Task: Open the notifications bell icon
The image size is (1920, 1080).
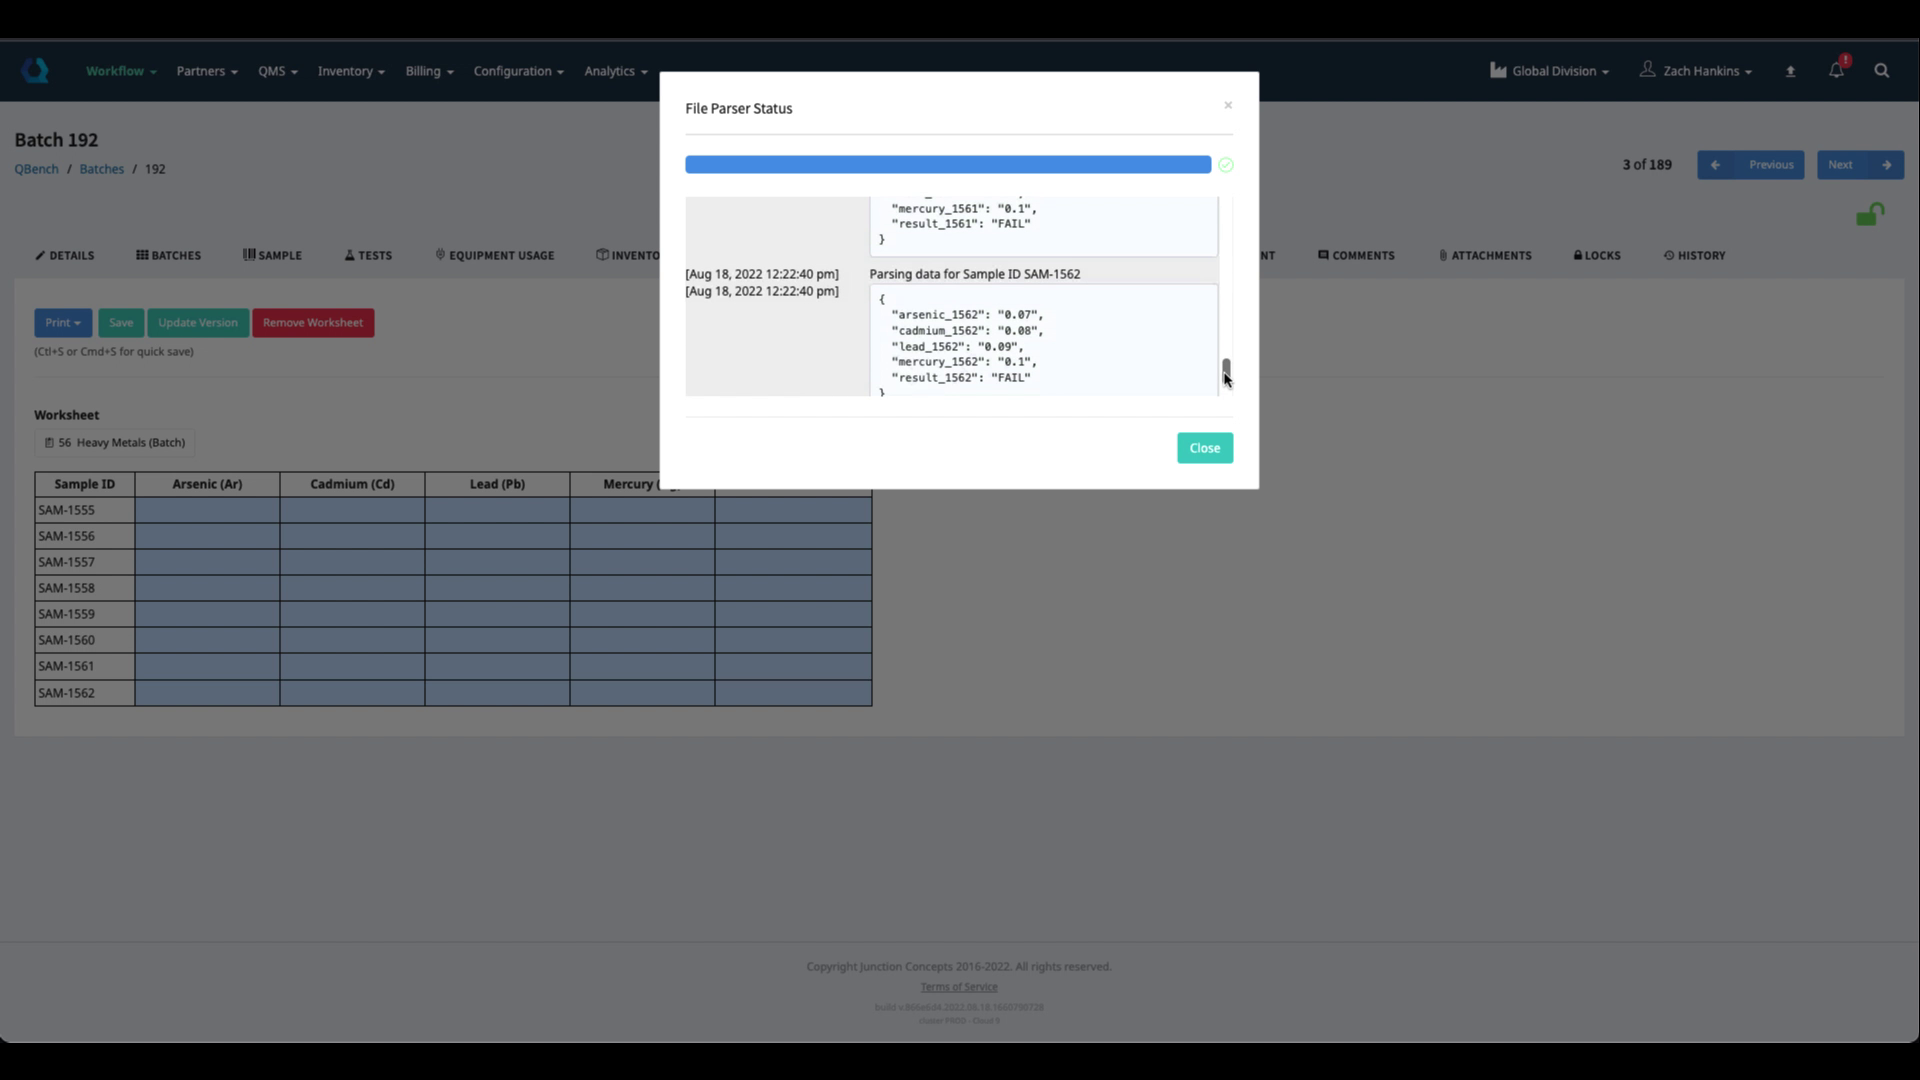Action: pos(1836,70)
